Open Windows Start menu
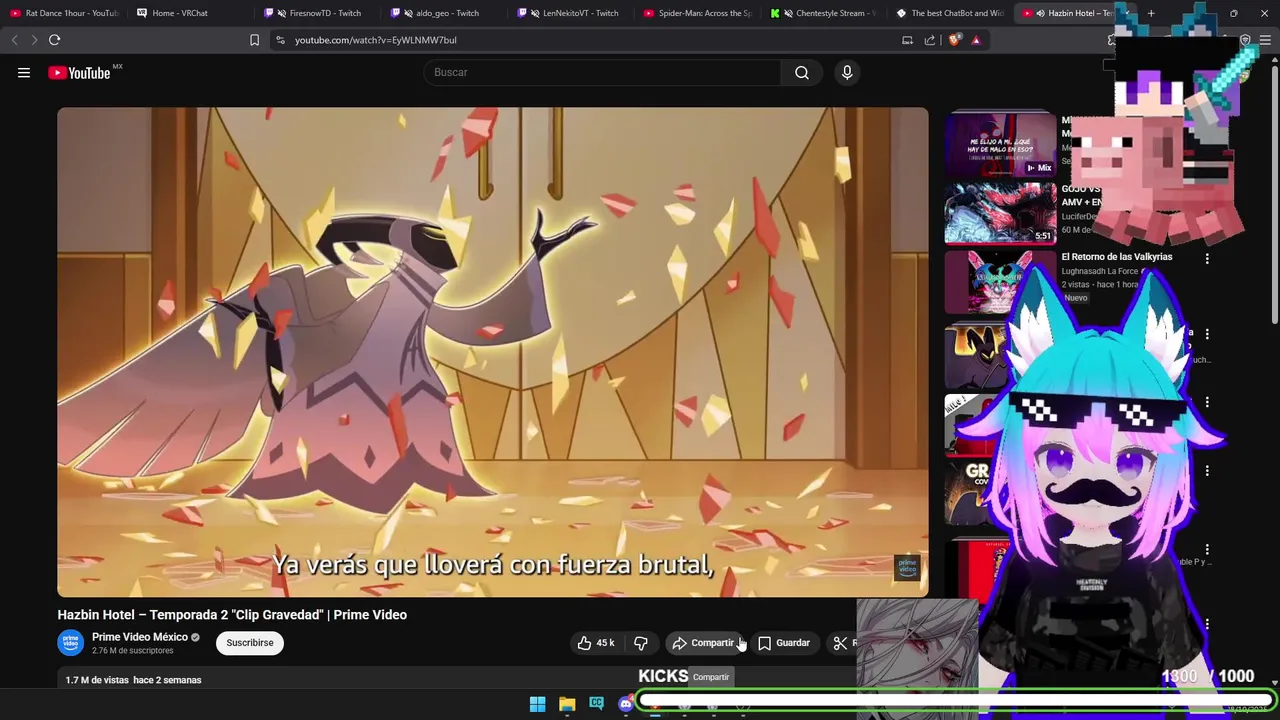The width and height of the screenshot is (1280, 720). point(537,704)
